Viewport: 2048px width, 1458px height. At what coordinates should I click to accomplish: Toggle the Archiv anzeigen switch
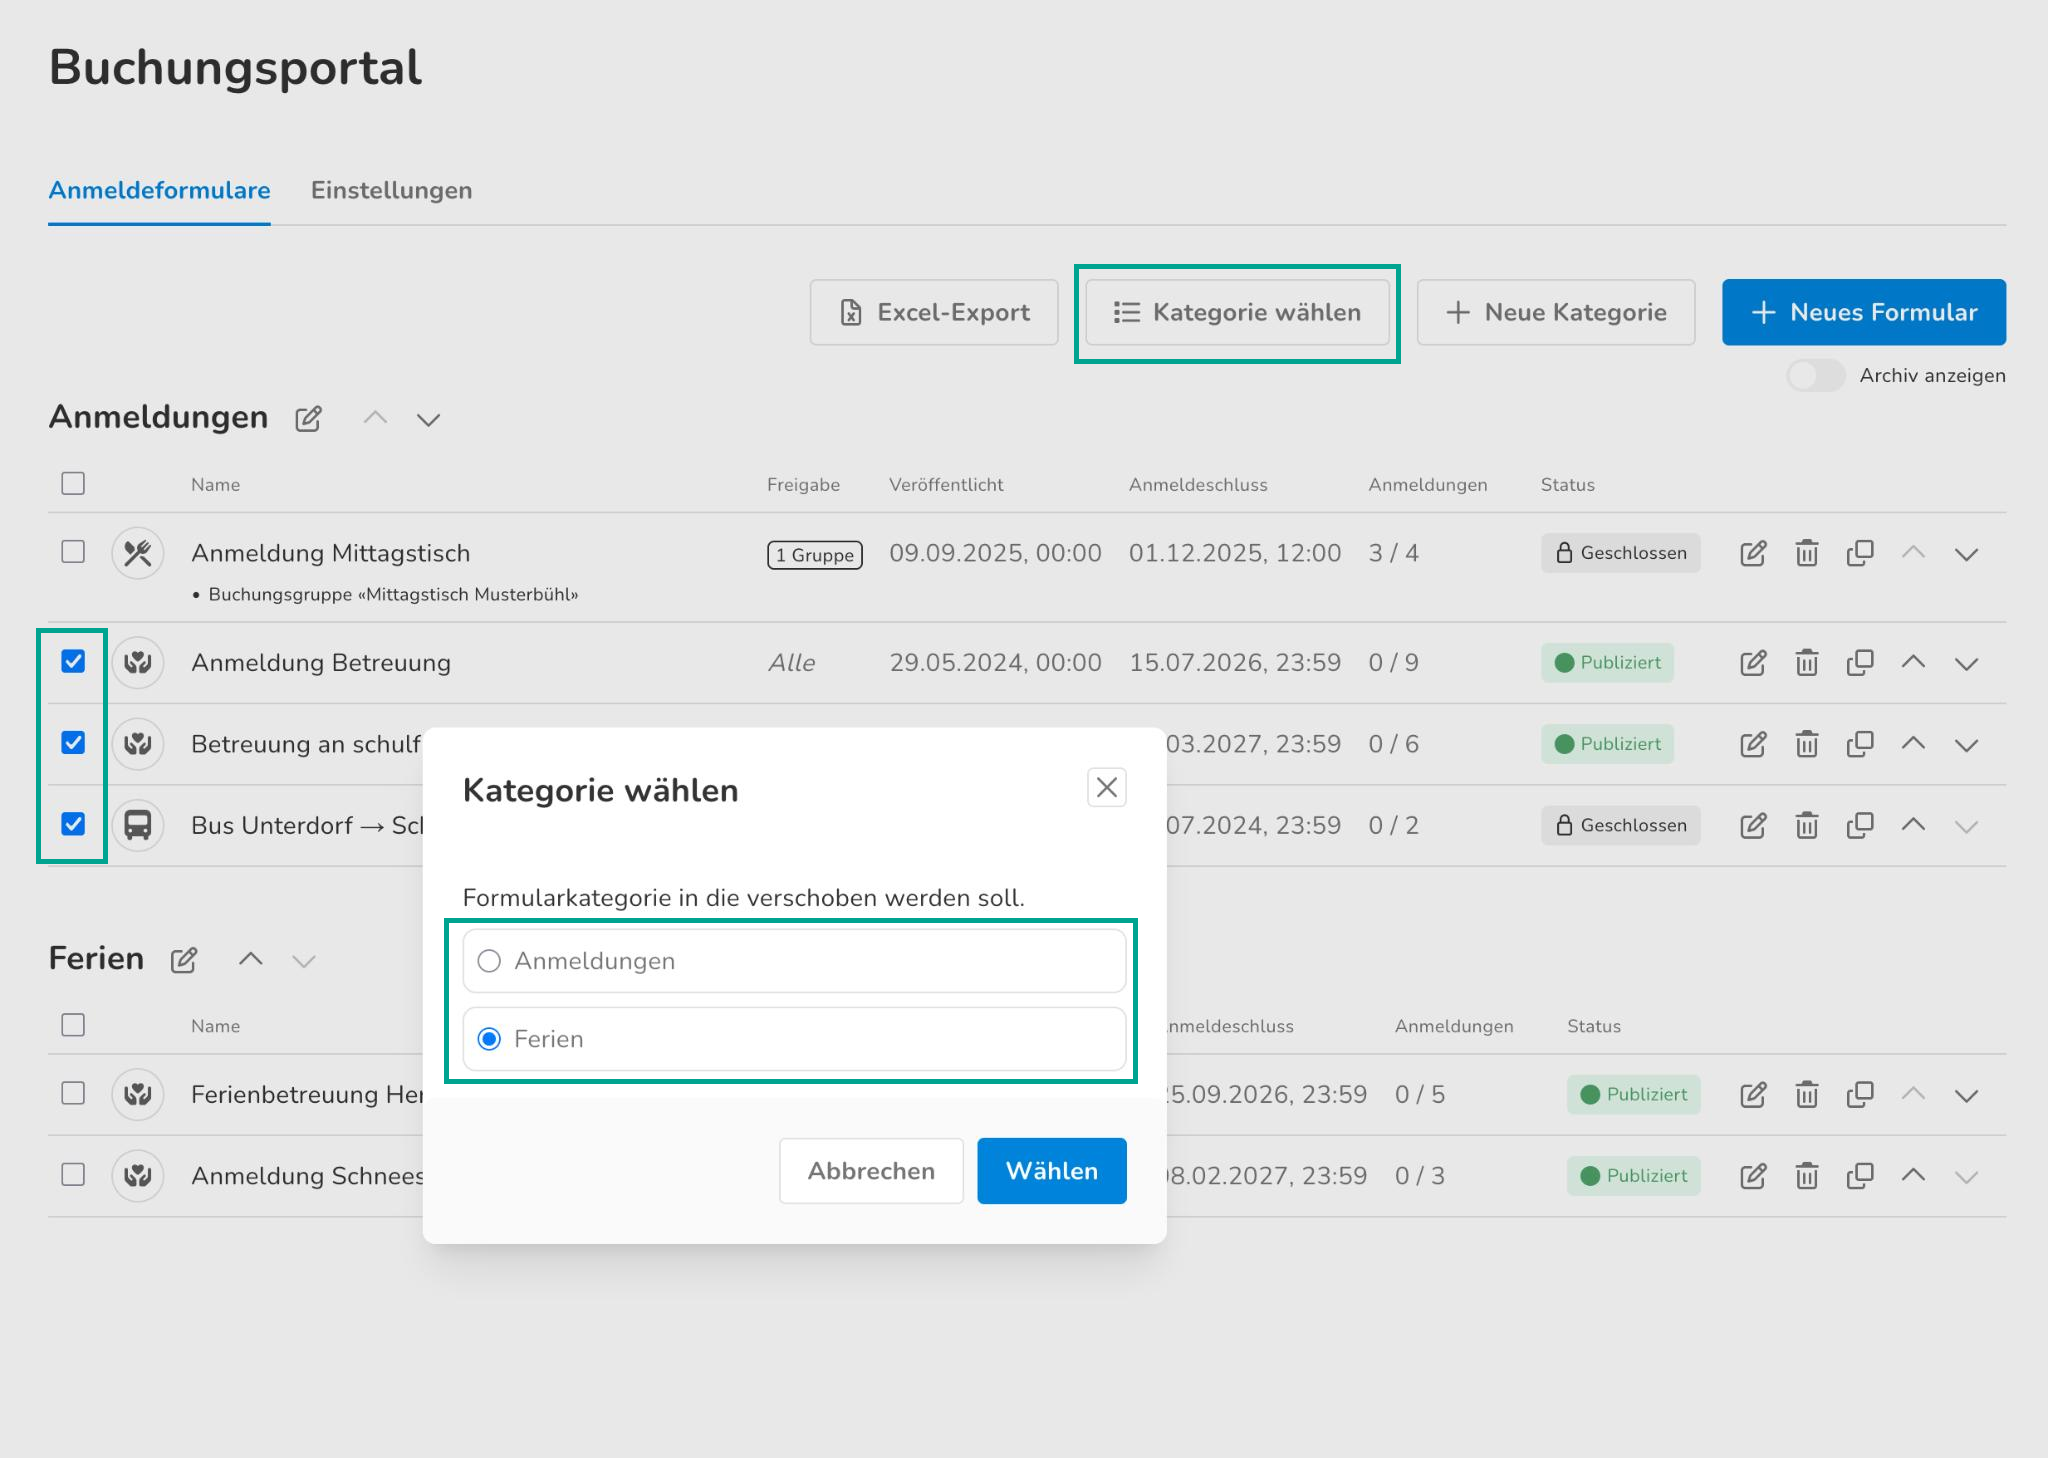pos(1816,376)
